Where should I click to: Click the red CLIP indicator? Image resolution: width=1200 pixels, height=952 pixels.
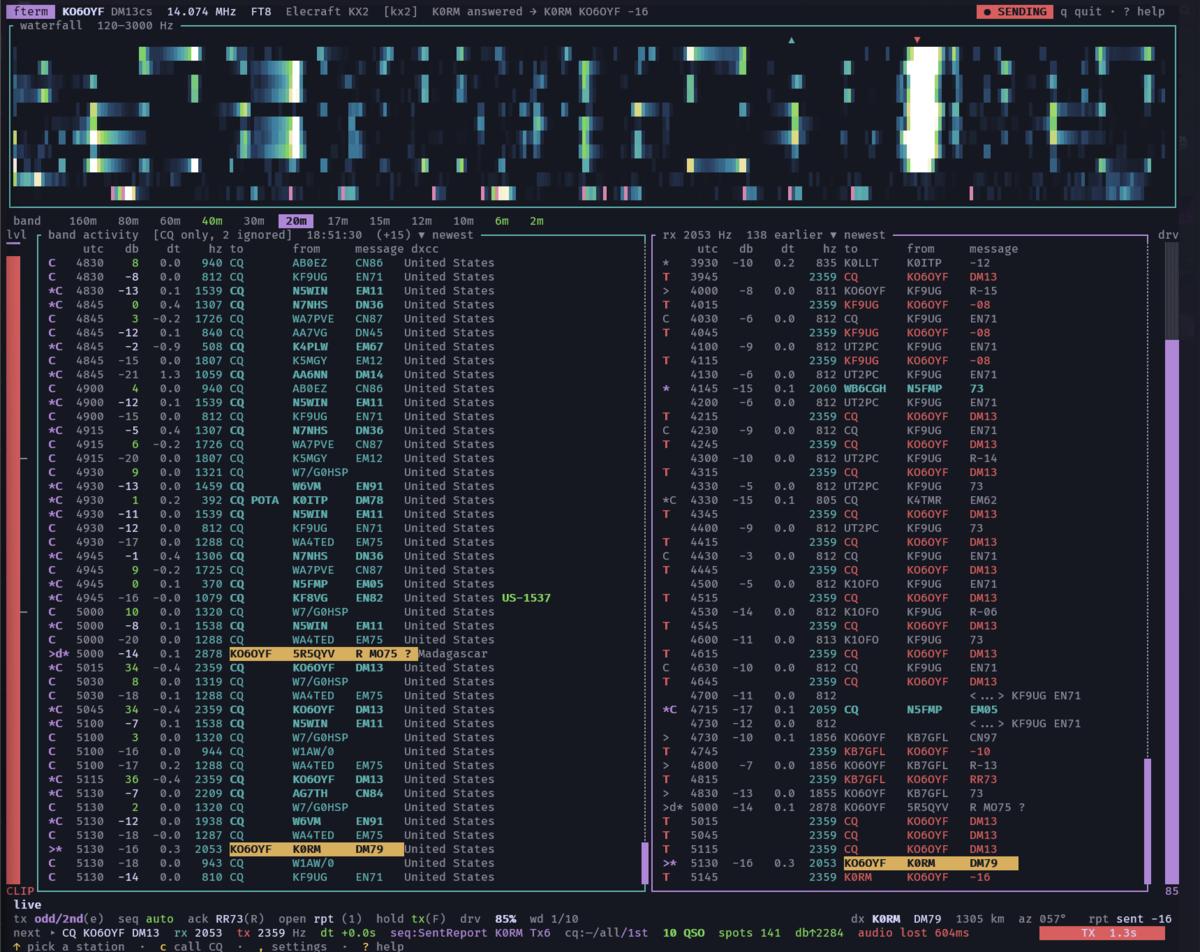tap(20, 891)
